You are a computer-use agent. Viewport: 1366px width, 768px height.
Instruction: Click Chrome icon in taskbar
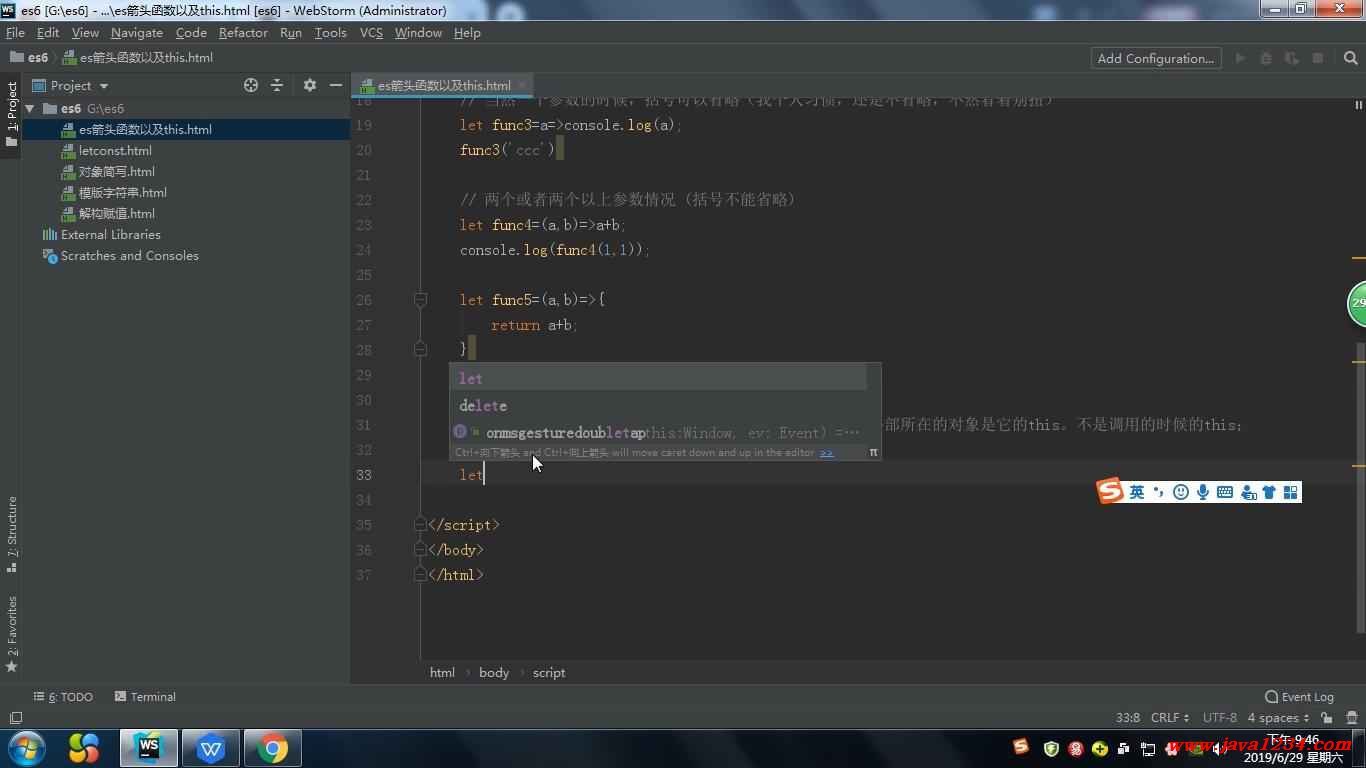pos(272,748)
